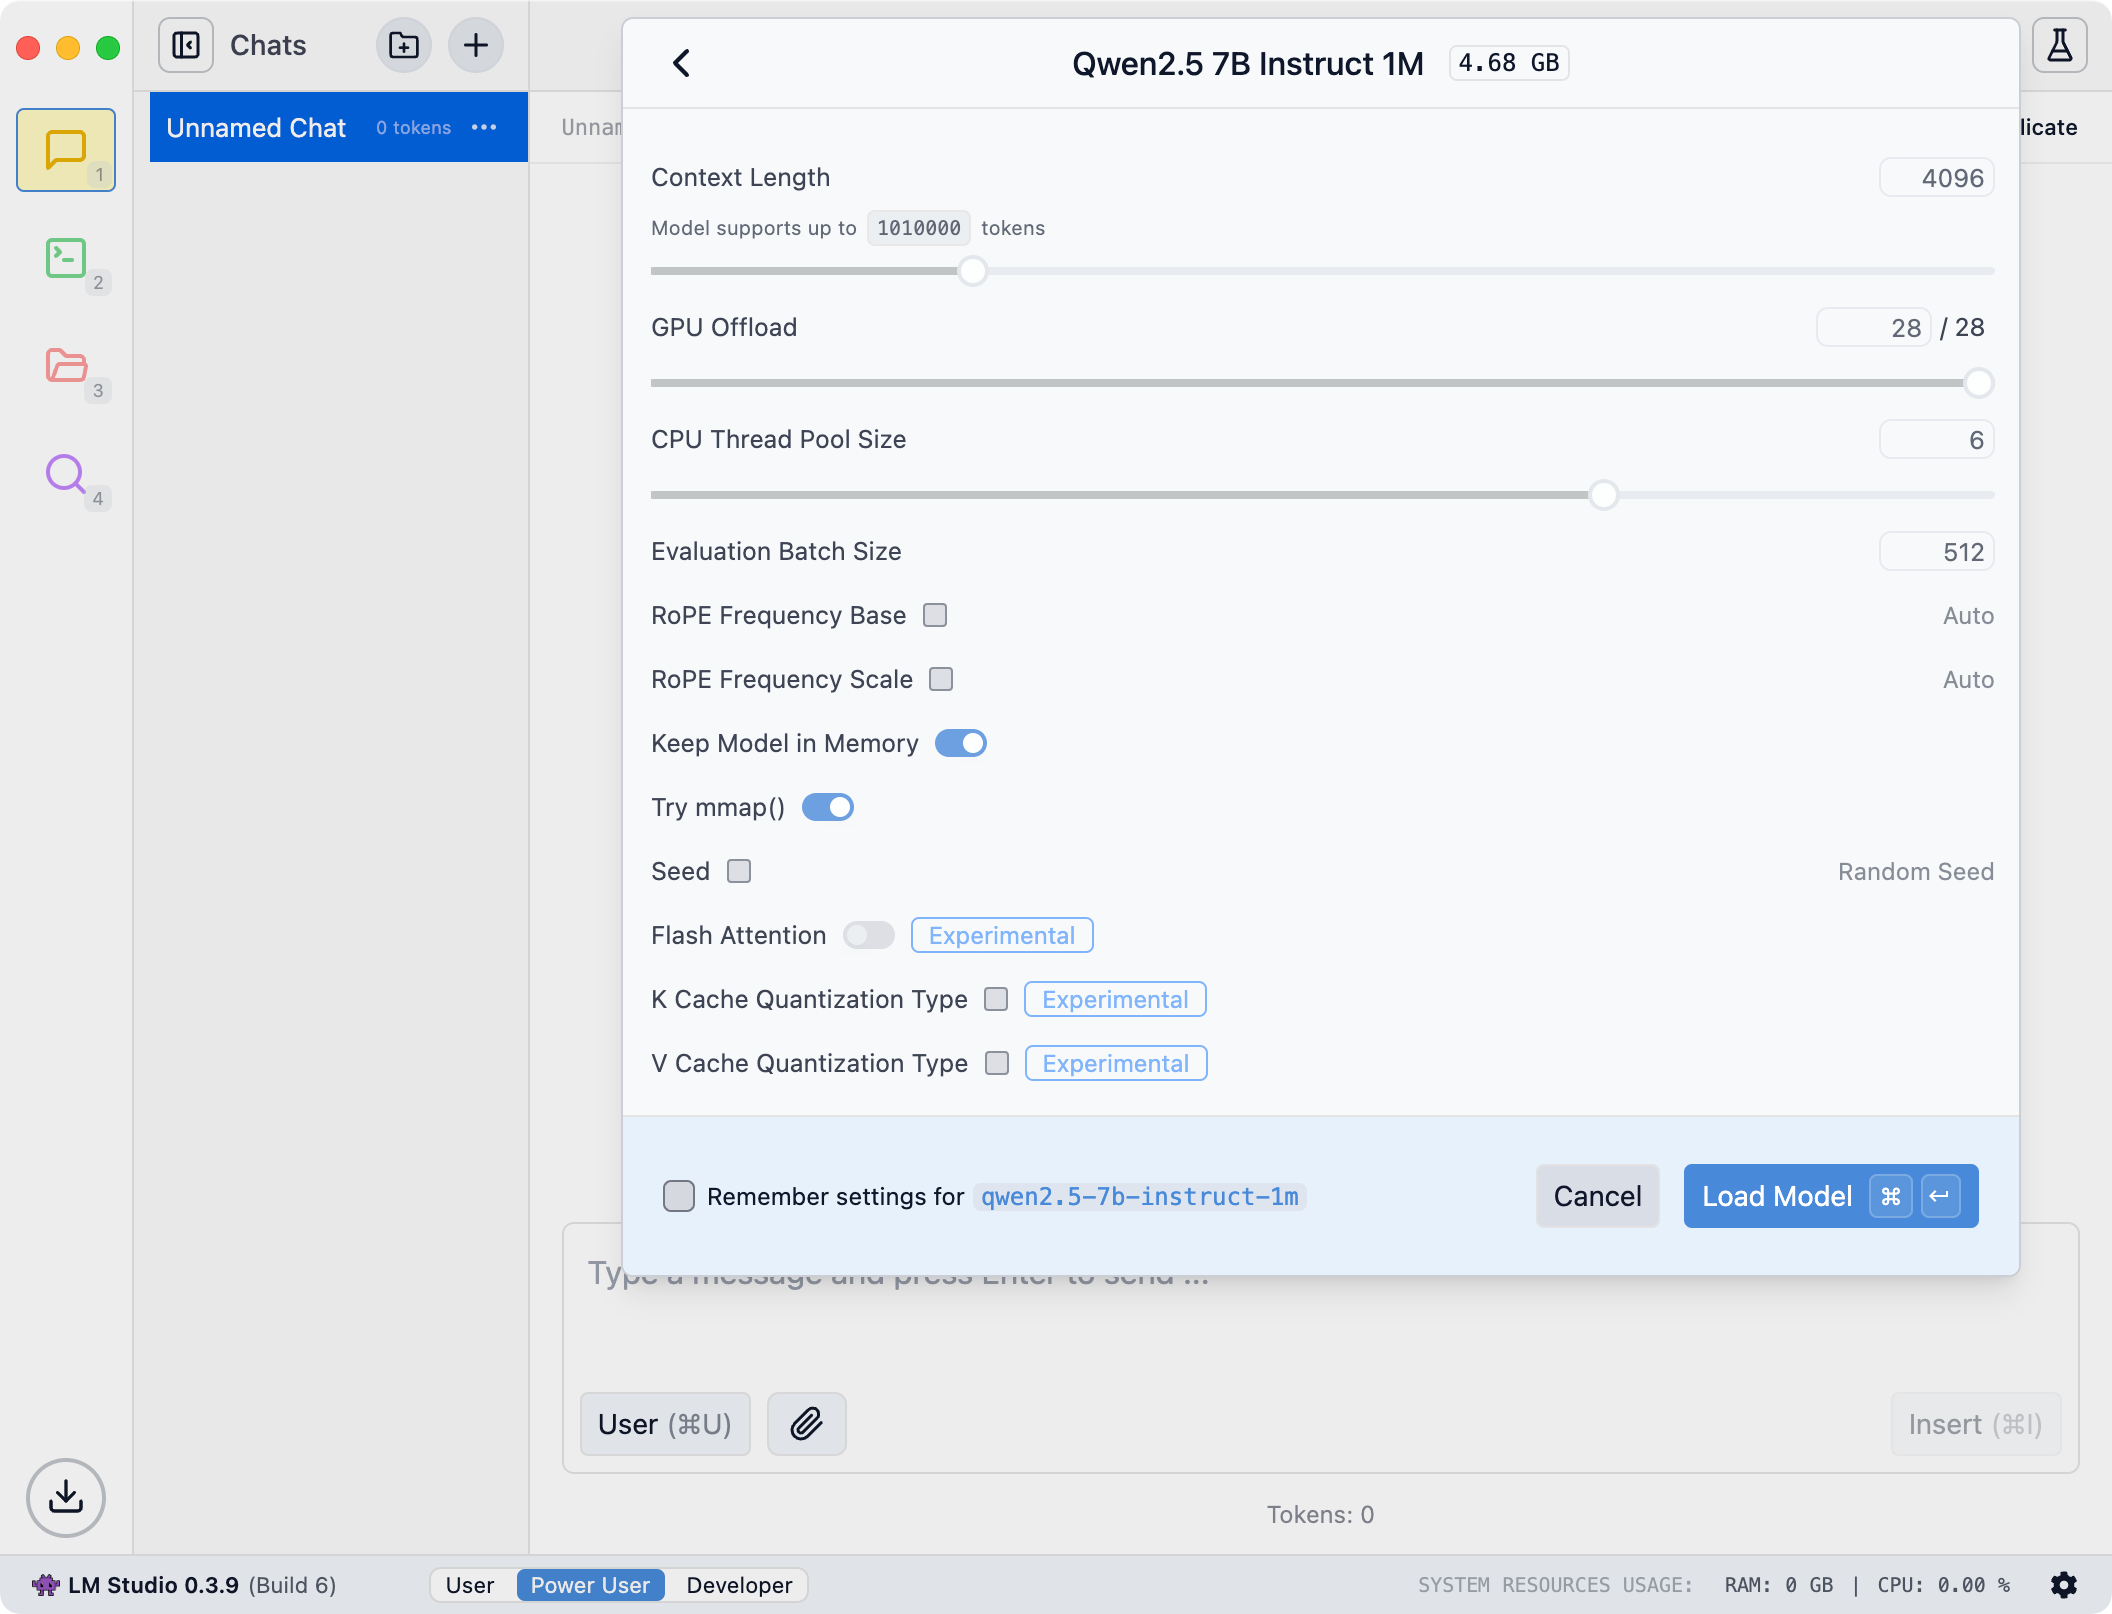This screenshot has width=2112, height=1614.
Task: Open the experiments flask icon top right
Action: 2059,45
